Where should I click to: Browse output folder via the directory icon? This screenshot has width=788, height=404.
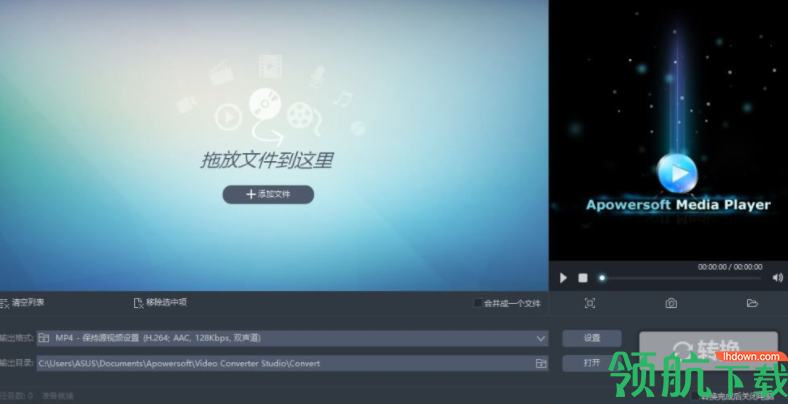click(541, 363)
